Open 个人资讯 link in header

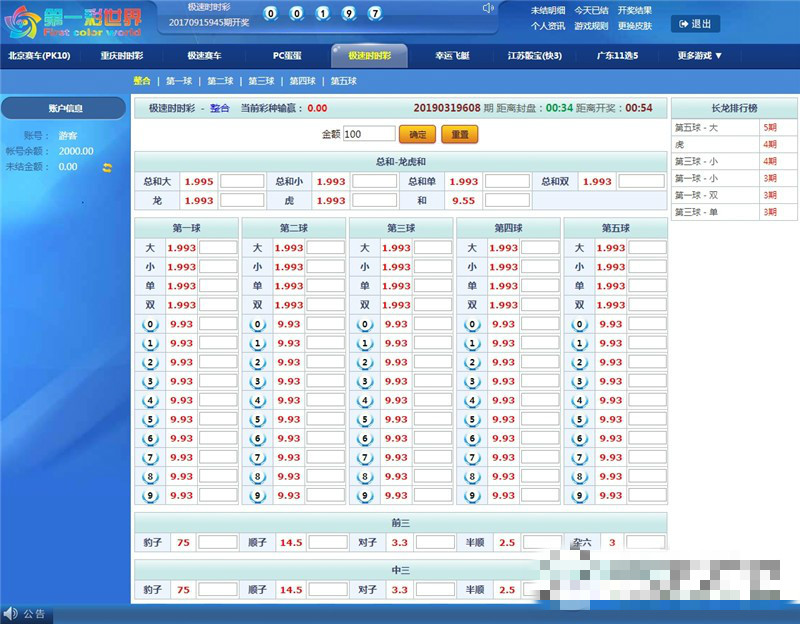(548, 26)
